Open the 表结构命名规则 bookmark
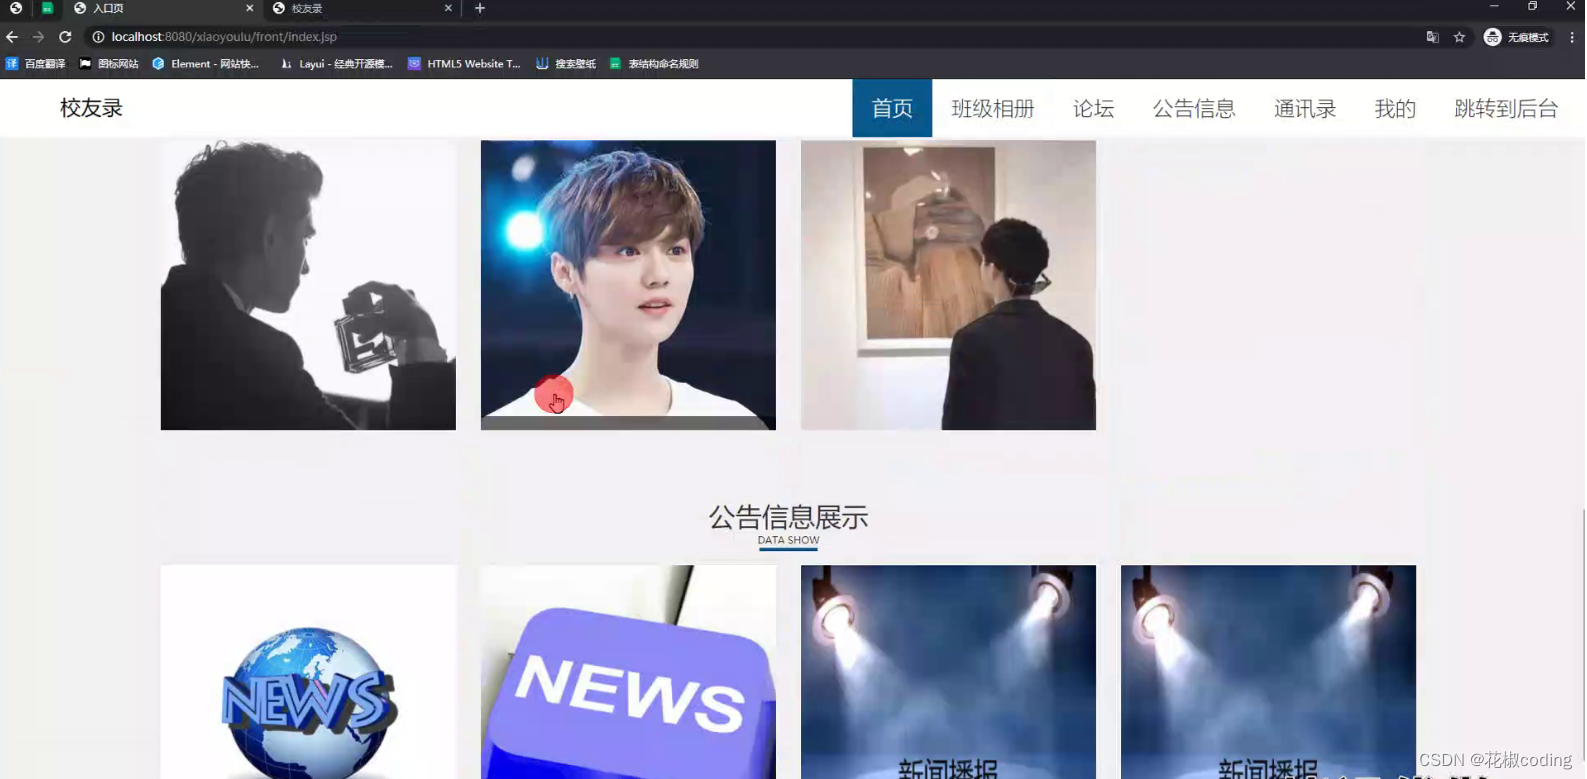The width and height of the screenshot is (1587, 779). coord(654,64)
